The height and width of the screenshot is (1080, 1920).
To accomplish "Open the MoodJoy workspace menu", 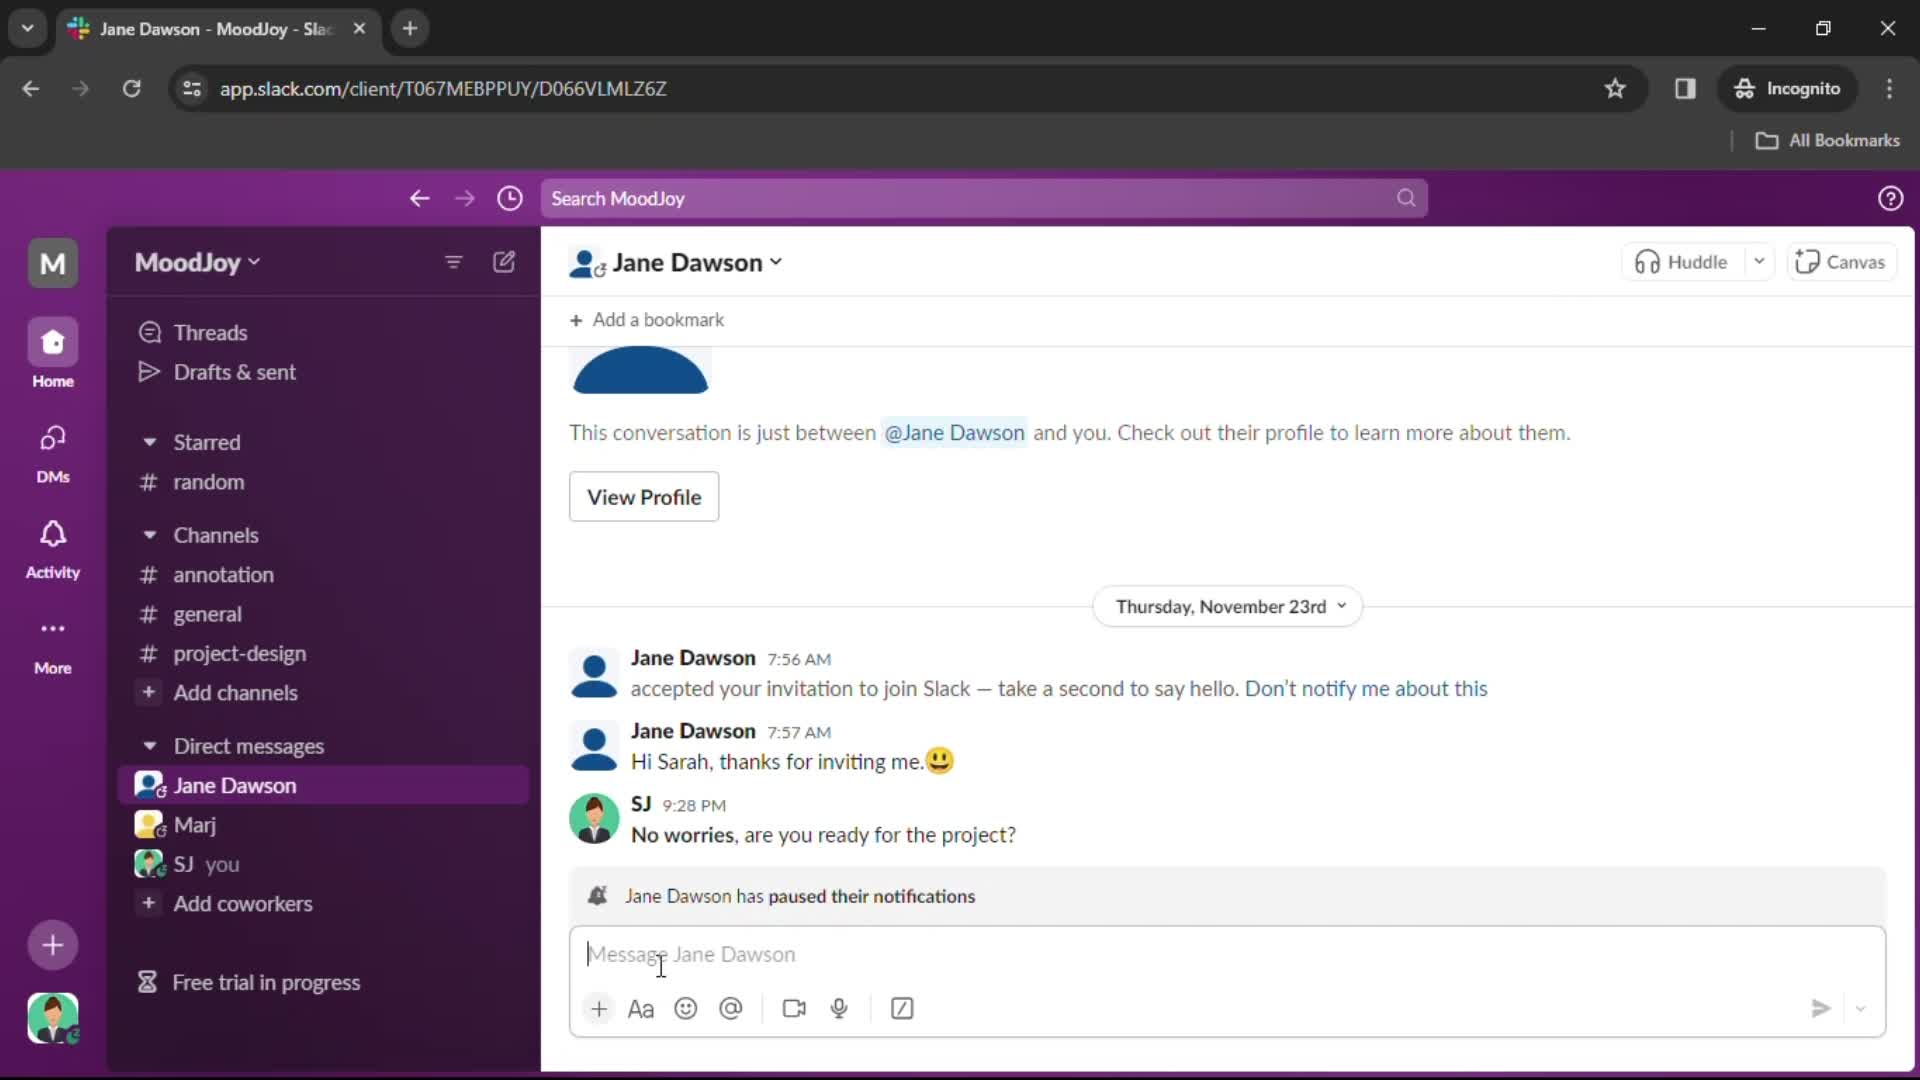I will click(198, 262).
